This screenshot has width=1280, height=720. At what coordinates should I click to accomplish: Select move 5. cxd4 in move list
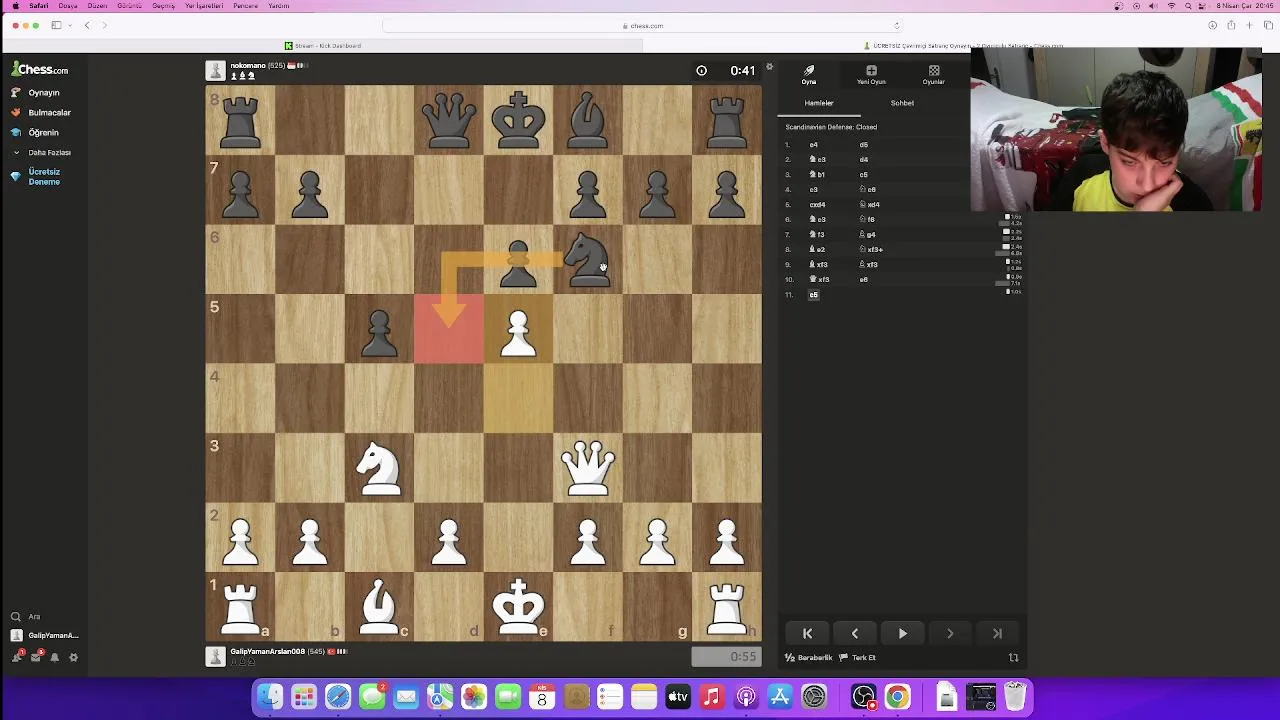[817, 205]
